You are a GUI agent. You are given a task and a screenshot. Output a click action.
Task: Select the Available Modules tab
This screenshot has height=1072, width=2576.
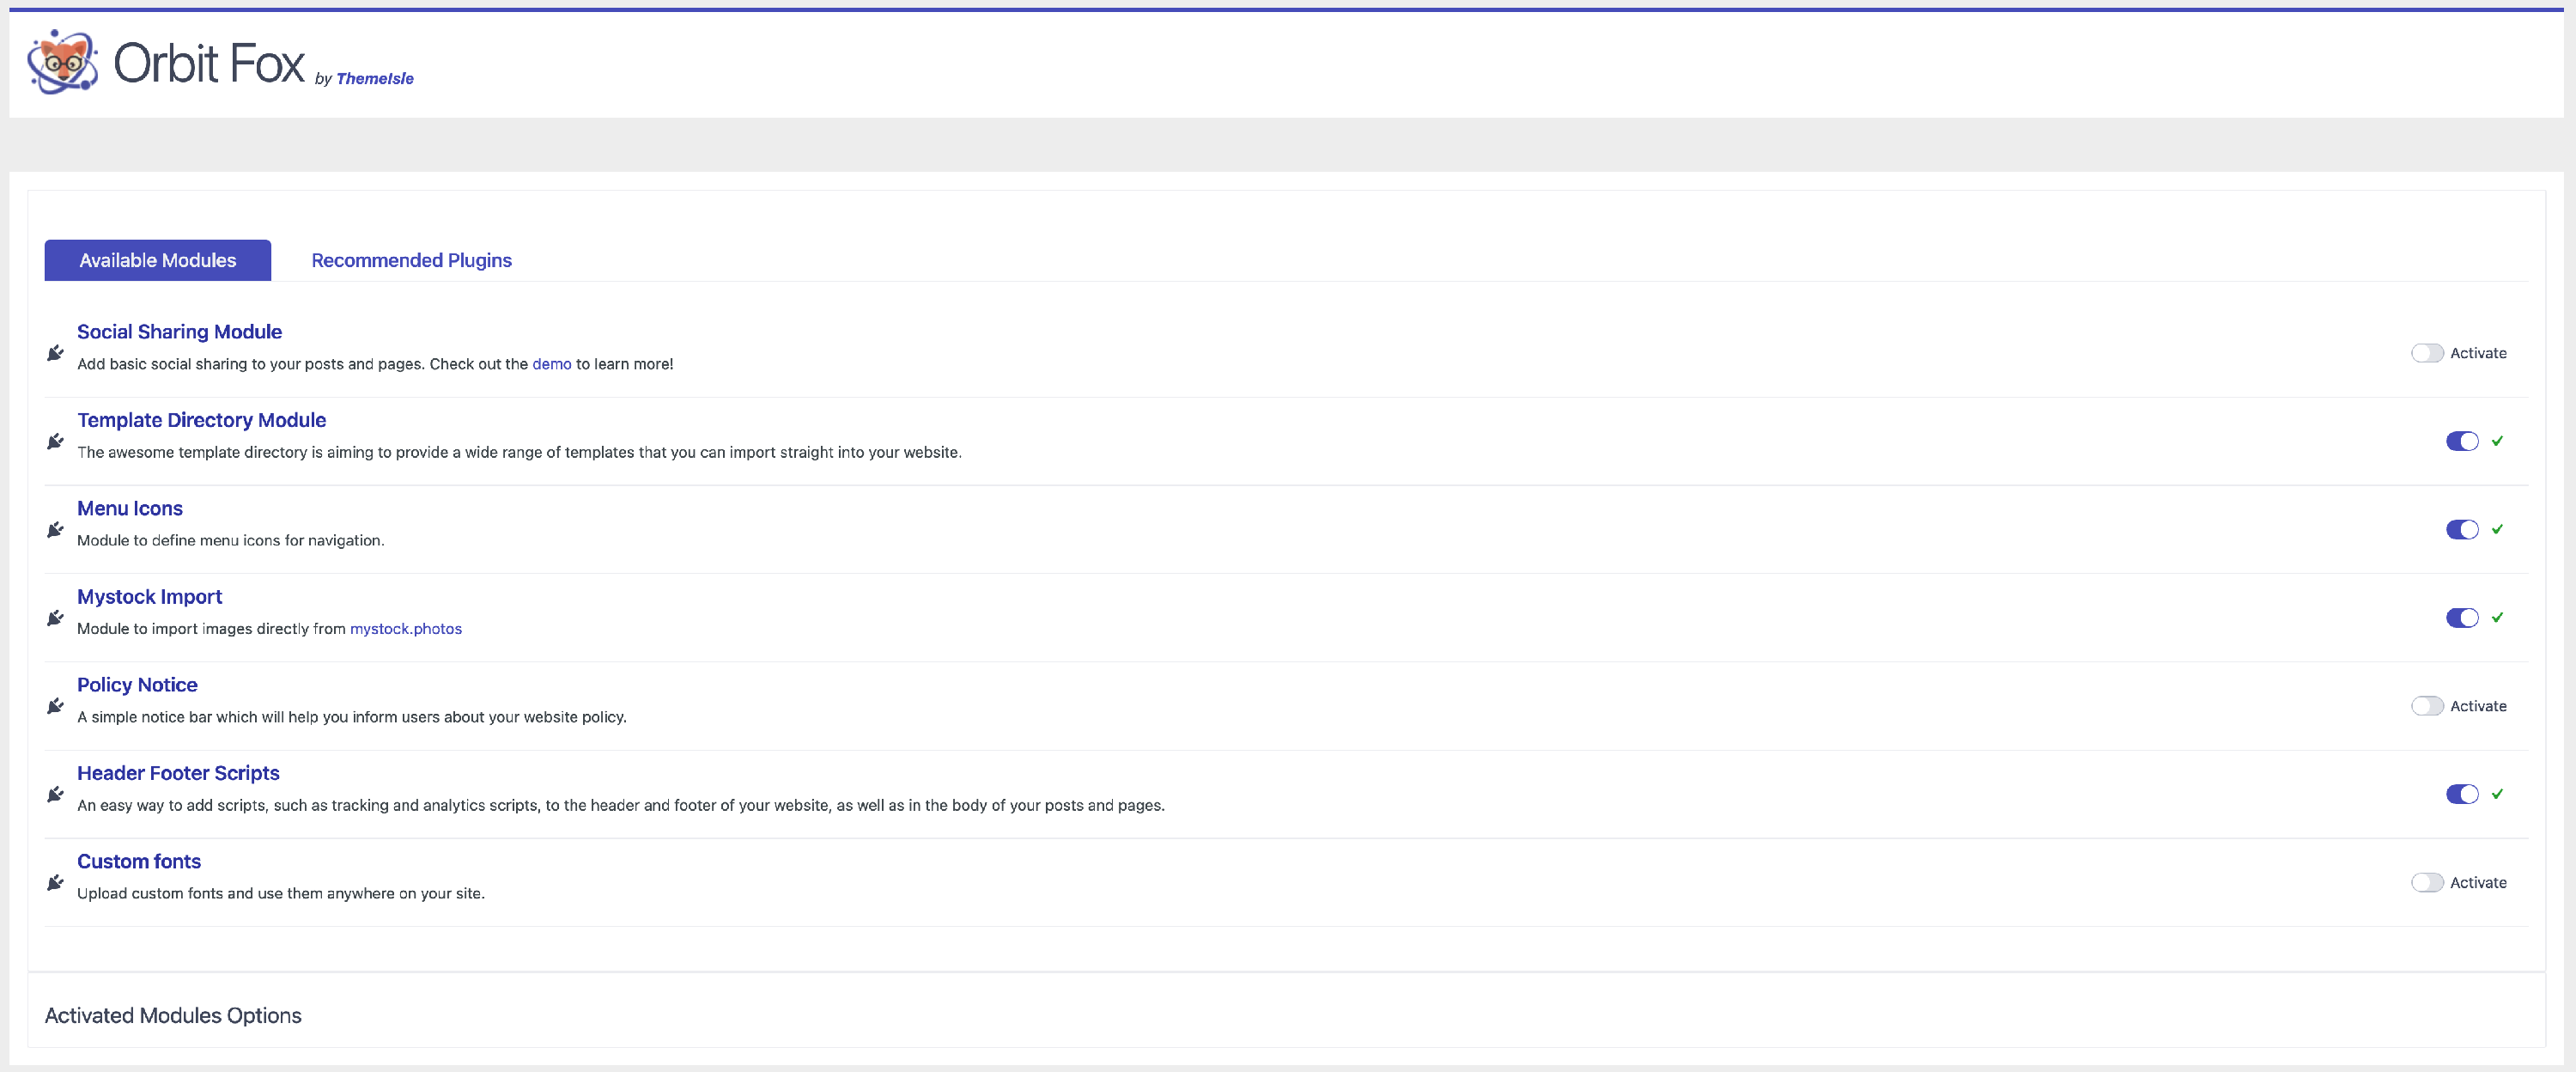157,260
